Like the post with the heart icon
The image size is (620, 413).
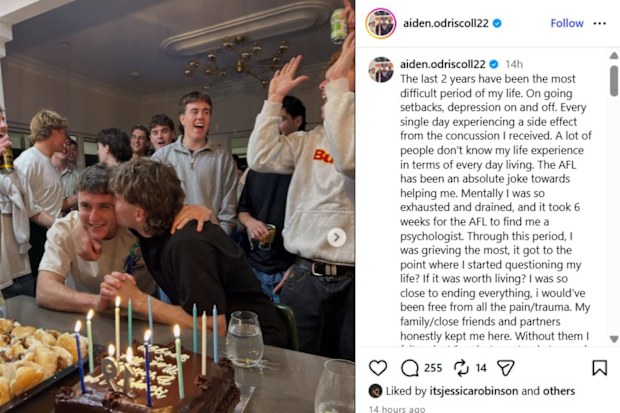click(378, 368)
